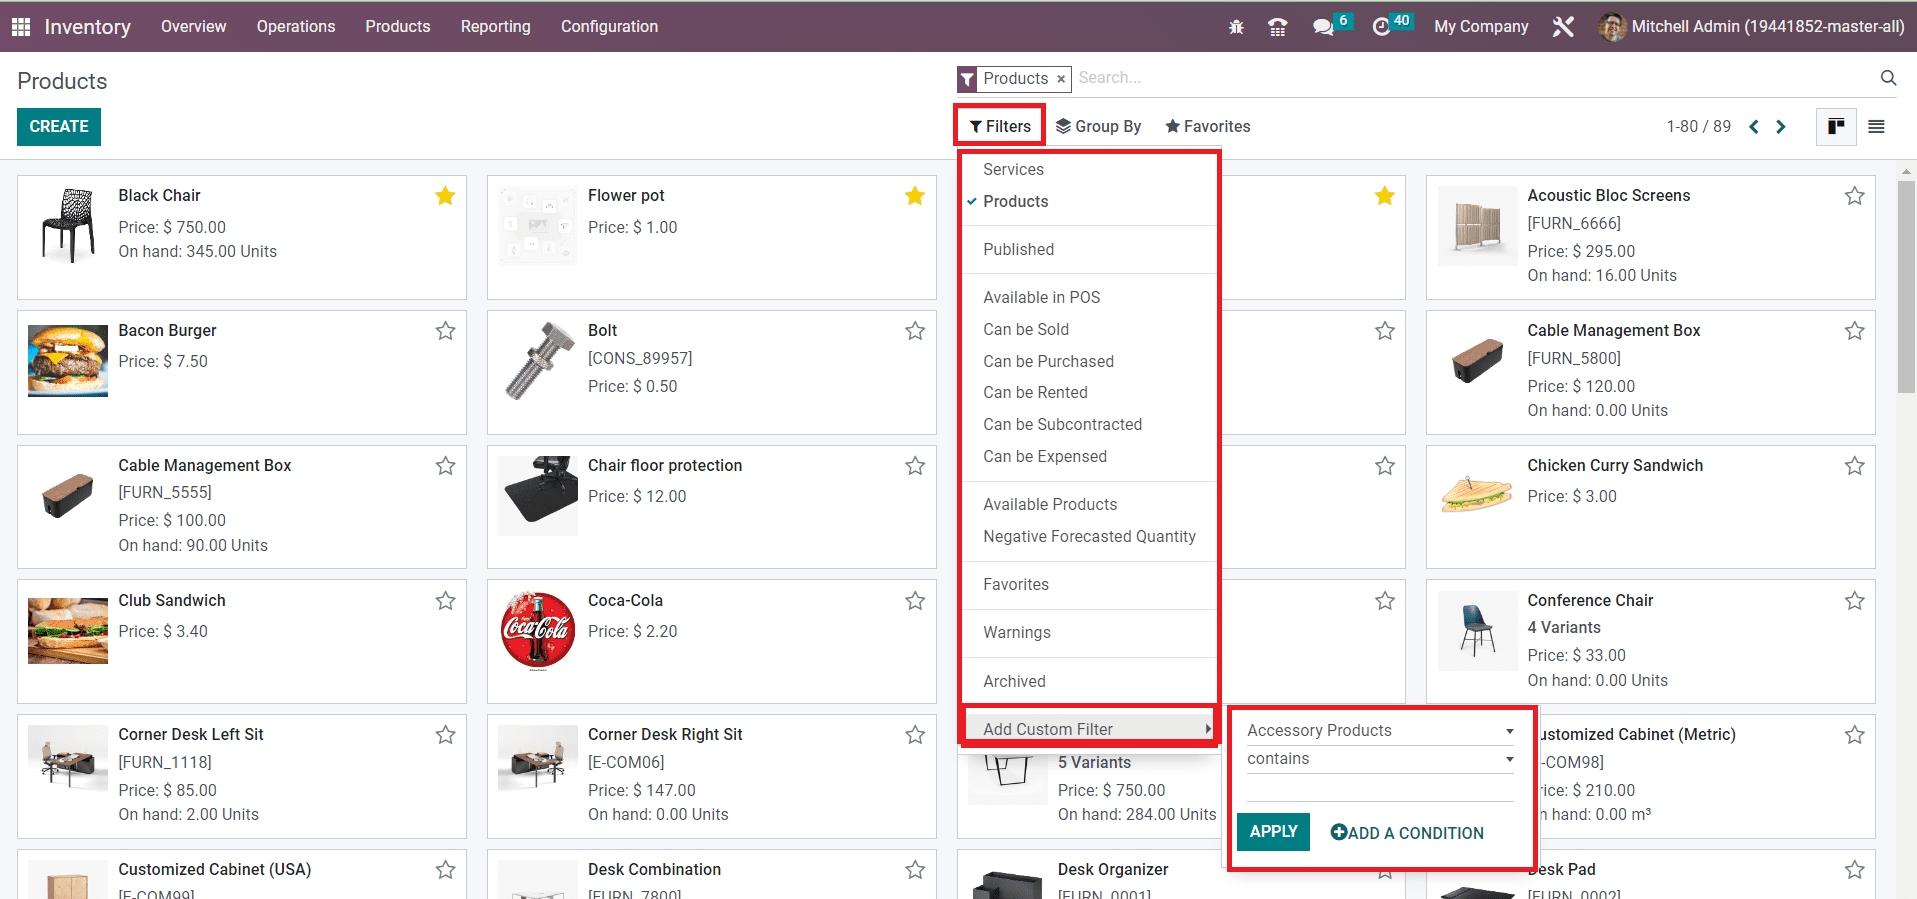
Task: Open the Overview menu
Action: 194,27
